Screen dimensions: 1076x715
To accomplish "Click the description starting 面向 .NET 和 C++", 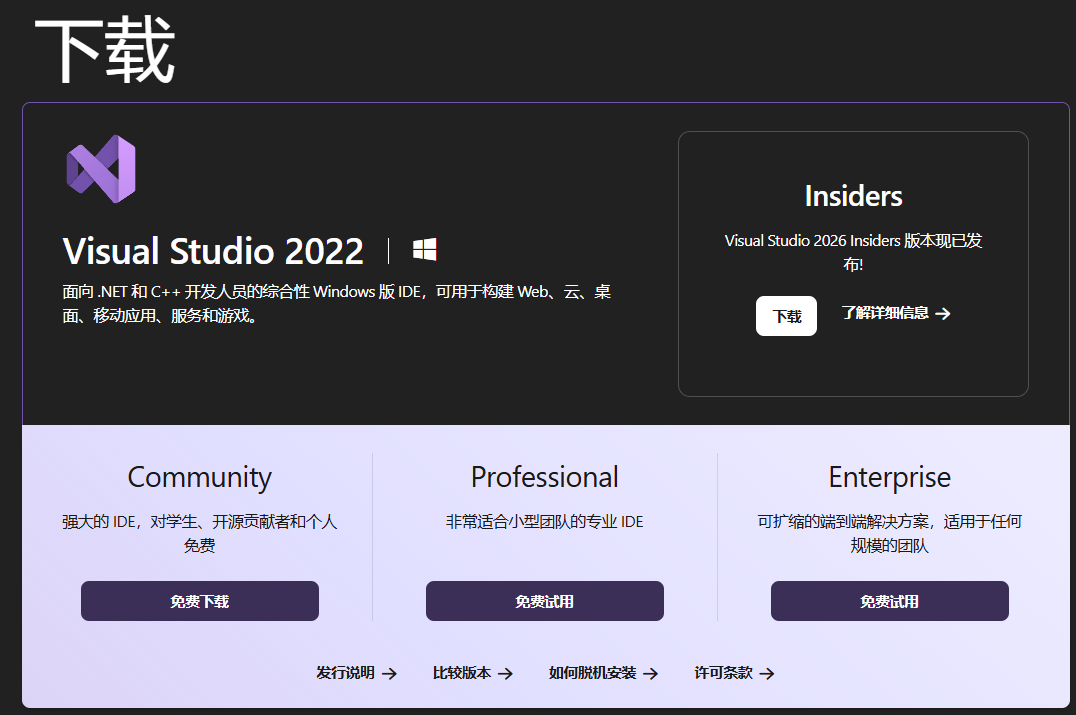I will (337, 303).
